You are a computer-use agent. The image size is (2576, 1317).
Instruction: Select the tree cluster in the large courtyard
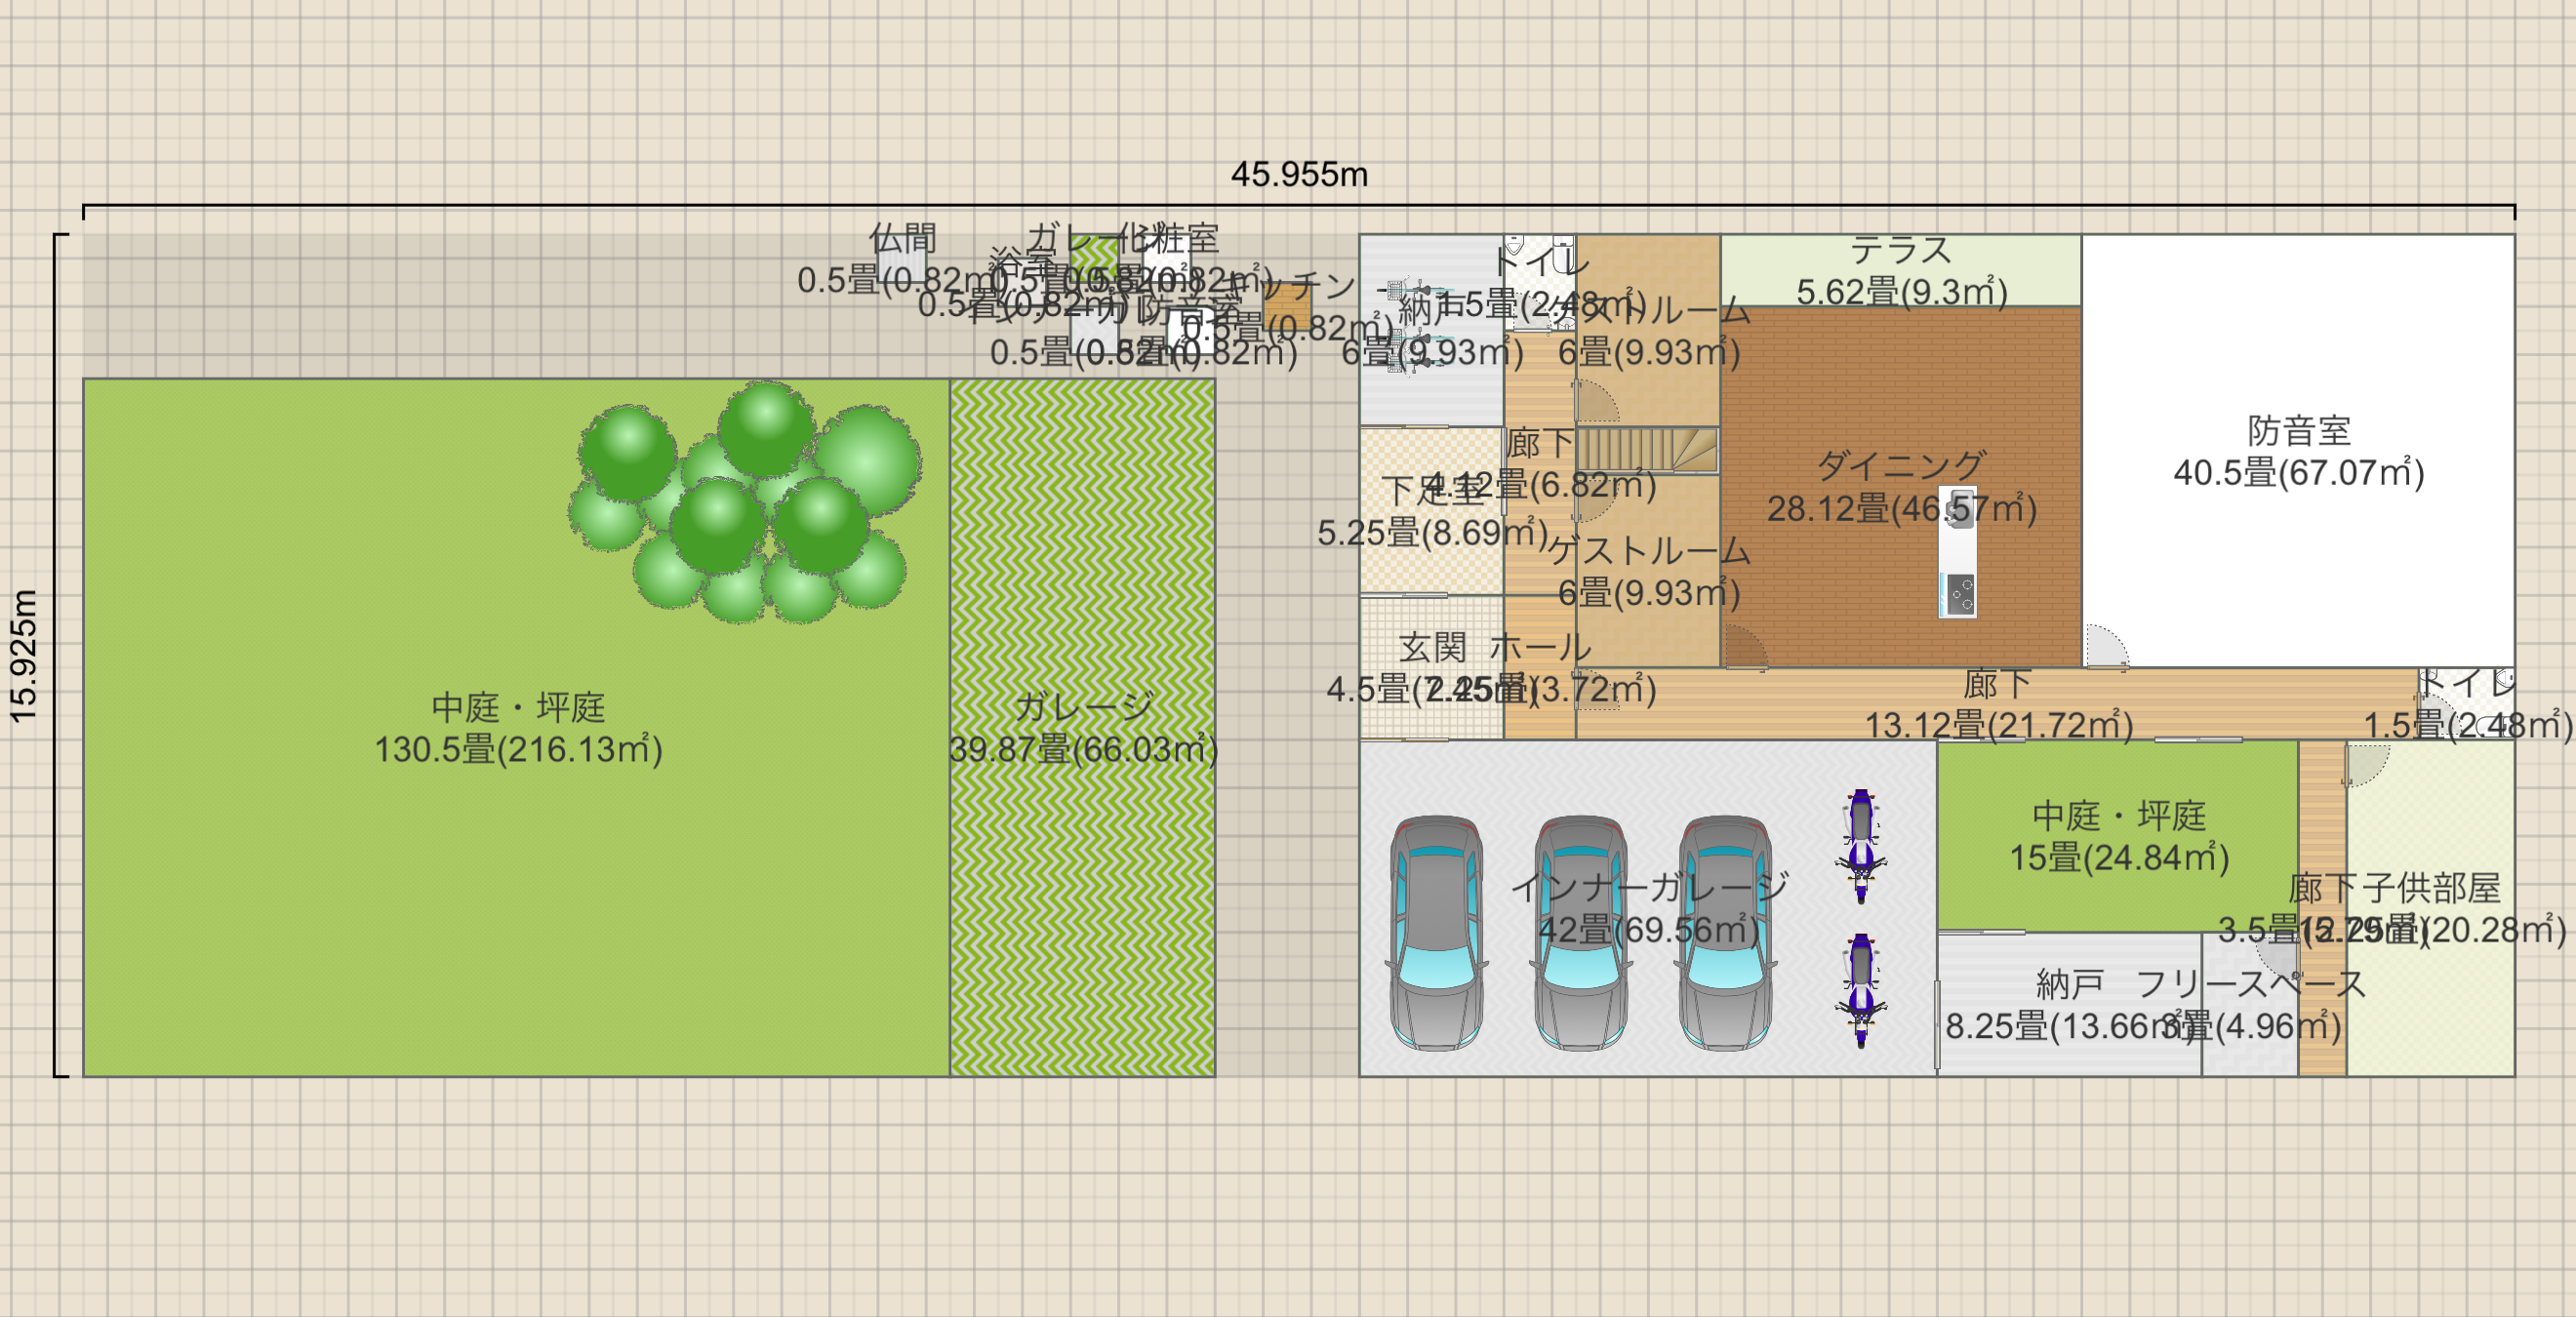tap(745, 502)
